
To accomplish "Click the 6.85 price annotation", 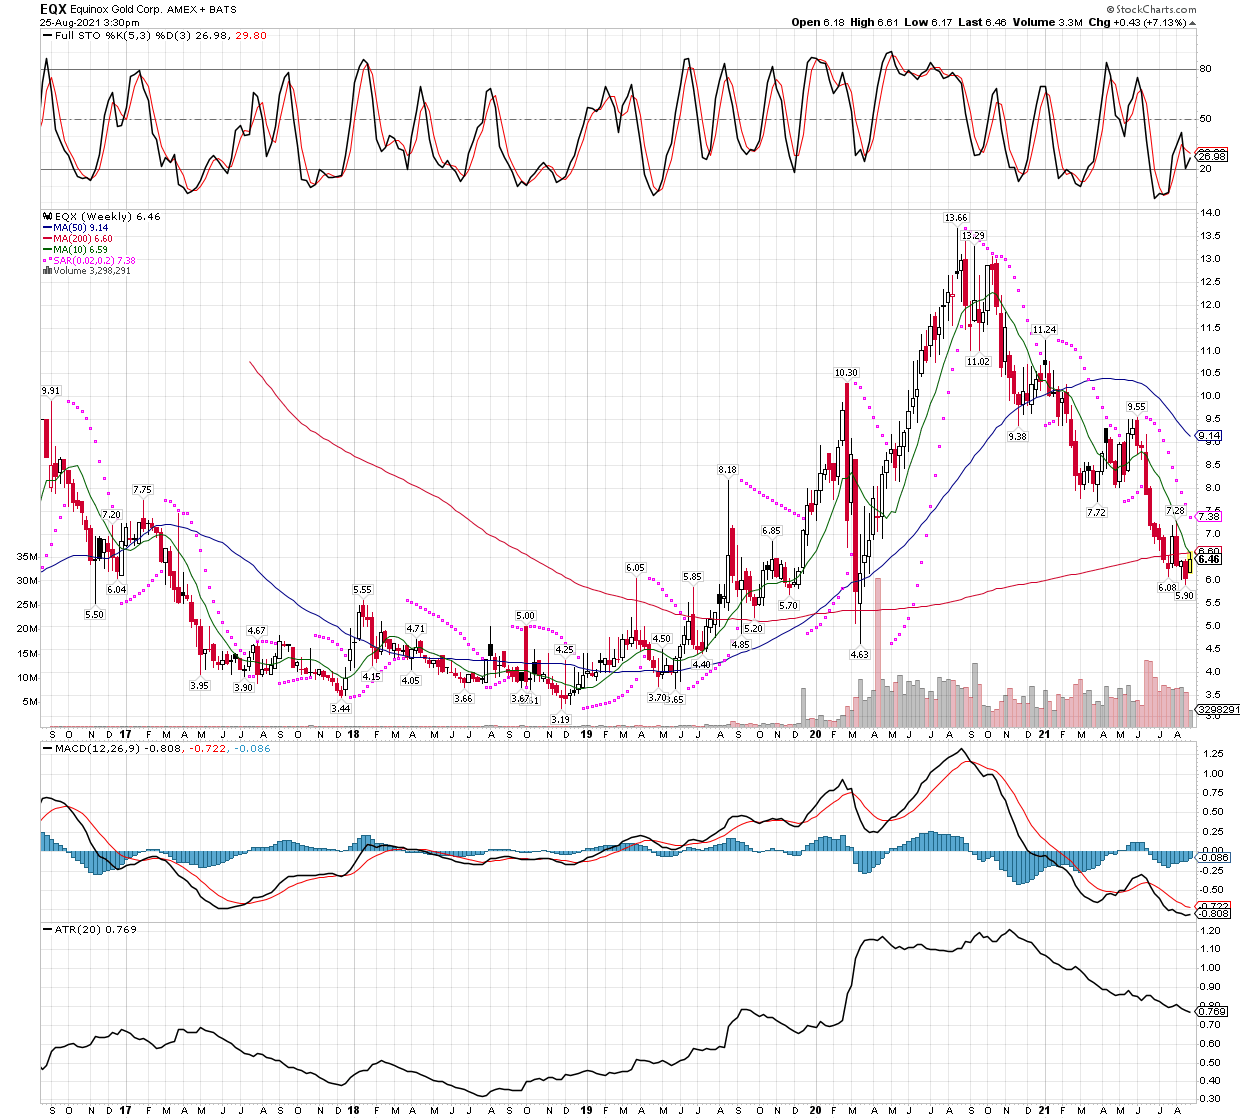I will pyautogui.click(x=771, y=531).
